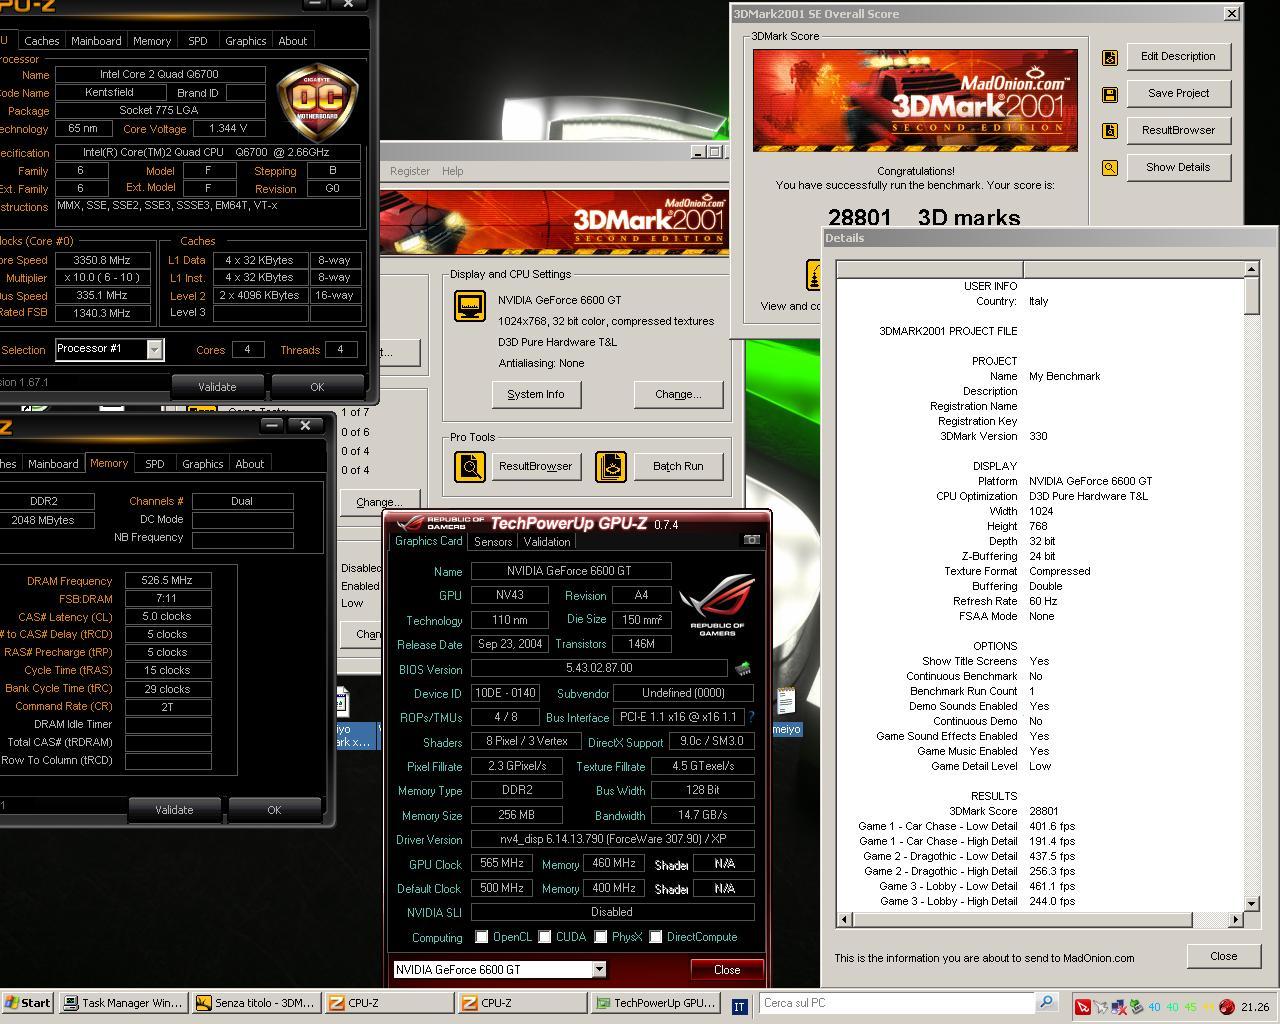1280x1024 pixels.
Task: Click the red cursor tray icon
Action: pos(1083,1007)
